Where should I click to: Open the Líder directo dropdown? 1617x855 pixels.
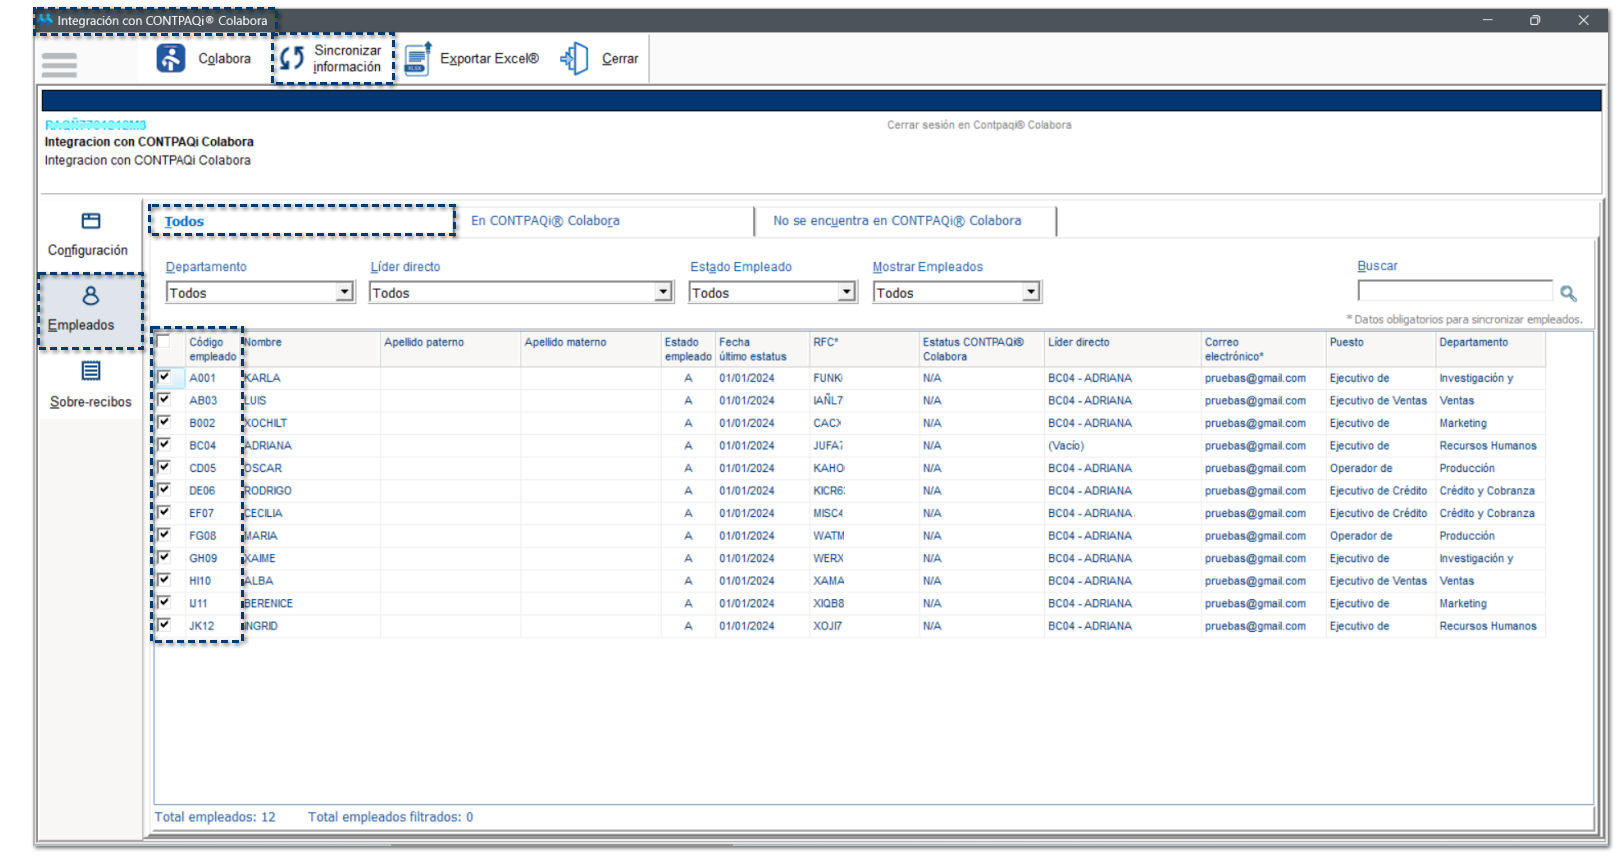663,292
